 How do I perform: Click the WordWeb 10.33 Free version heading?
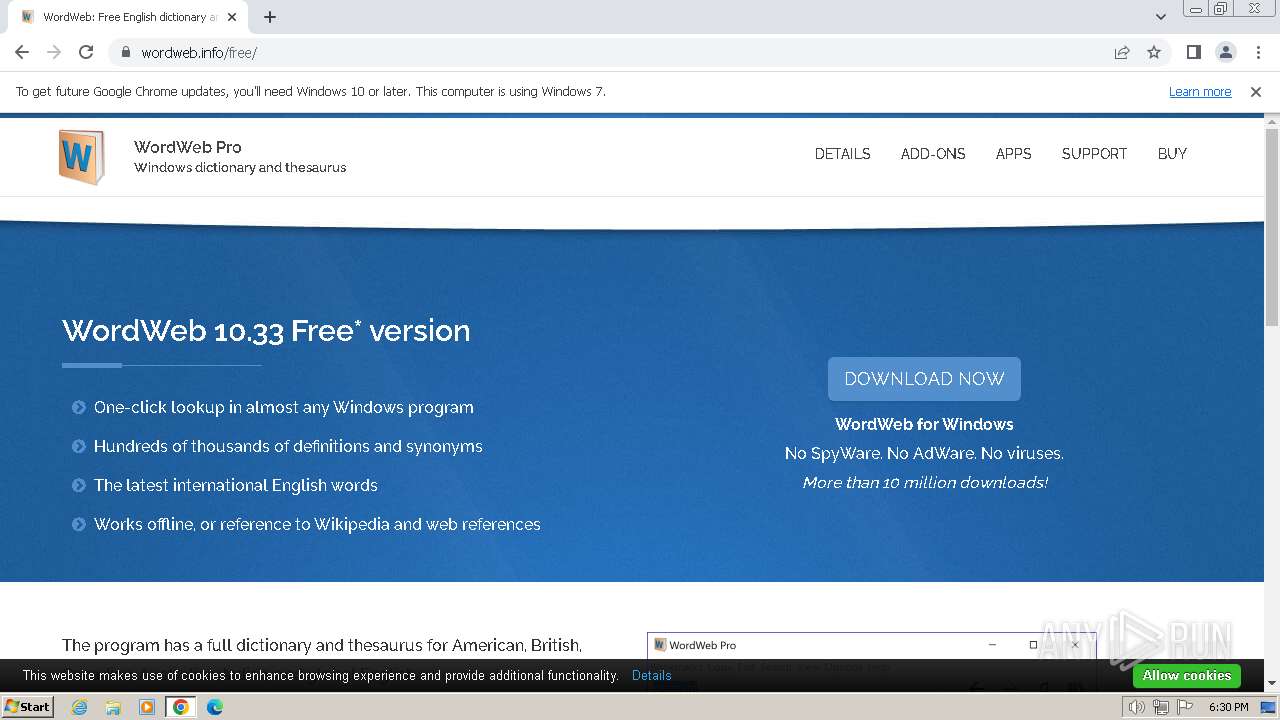266,330
